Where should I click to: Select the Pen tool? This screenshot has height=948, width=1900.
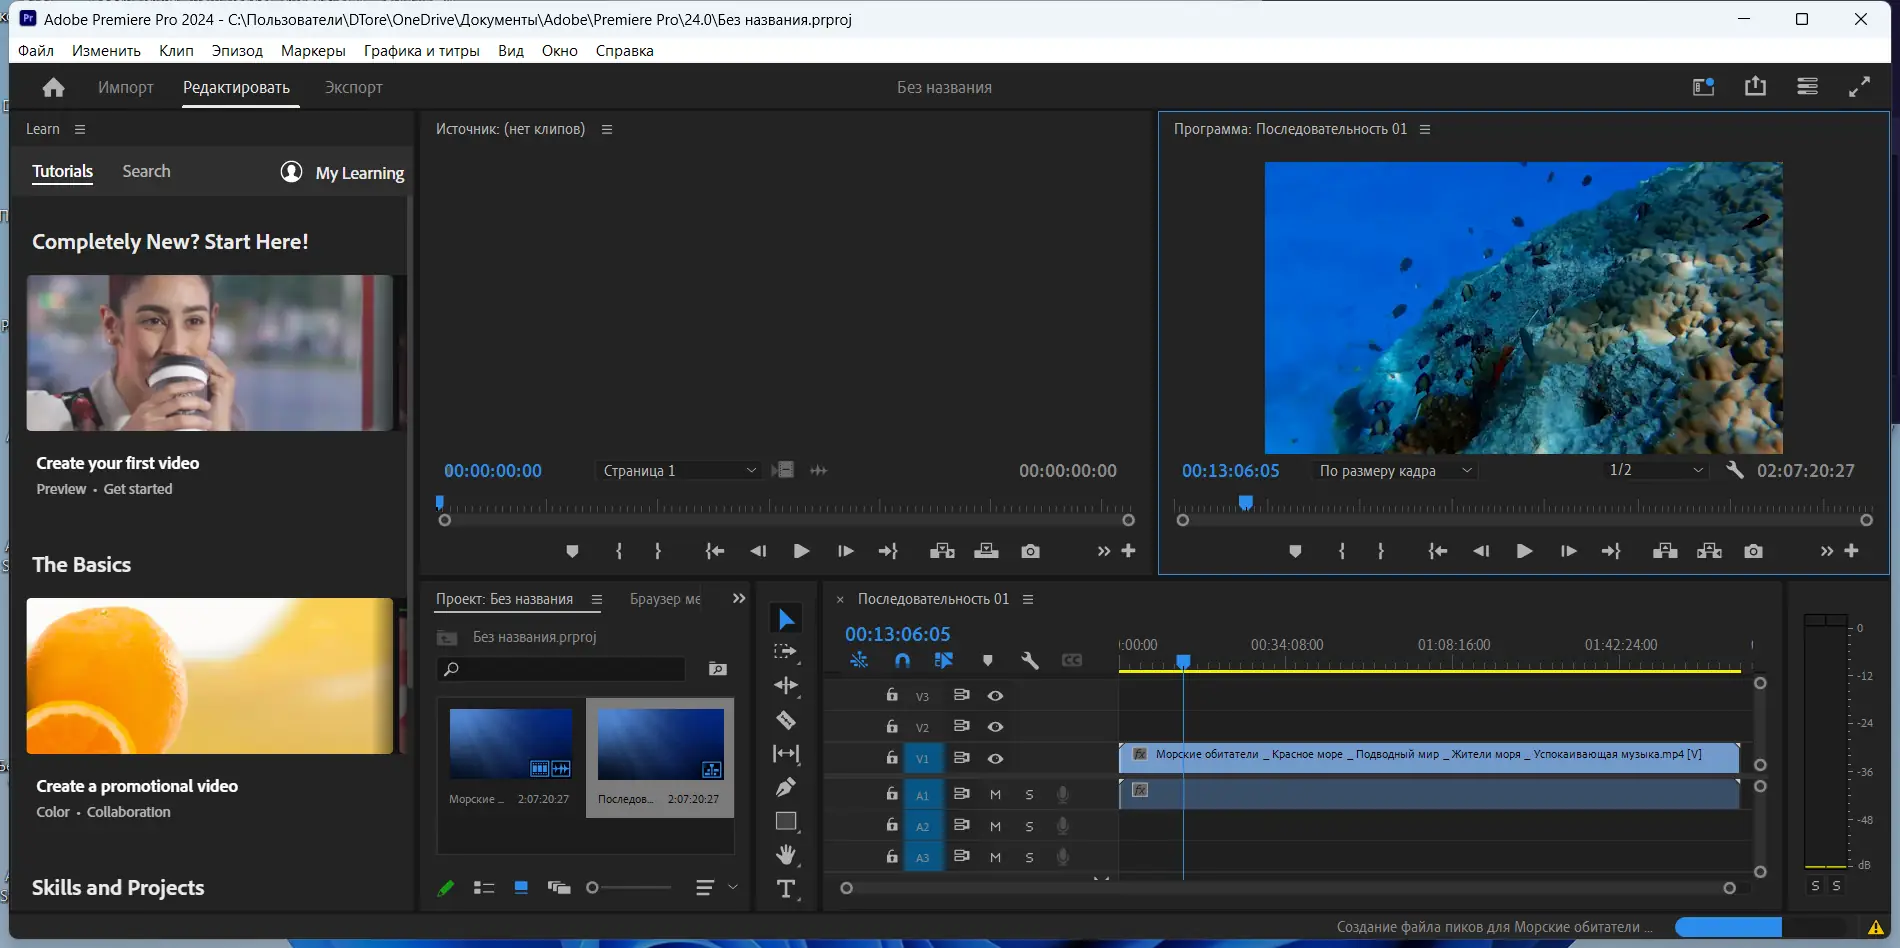click(x=786, y=787)
